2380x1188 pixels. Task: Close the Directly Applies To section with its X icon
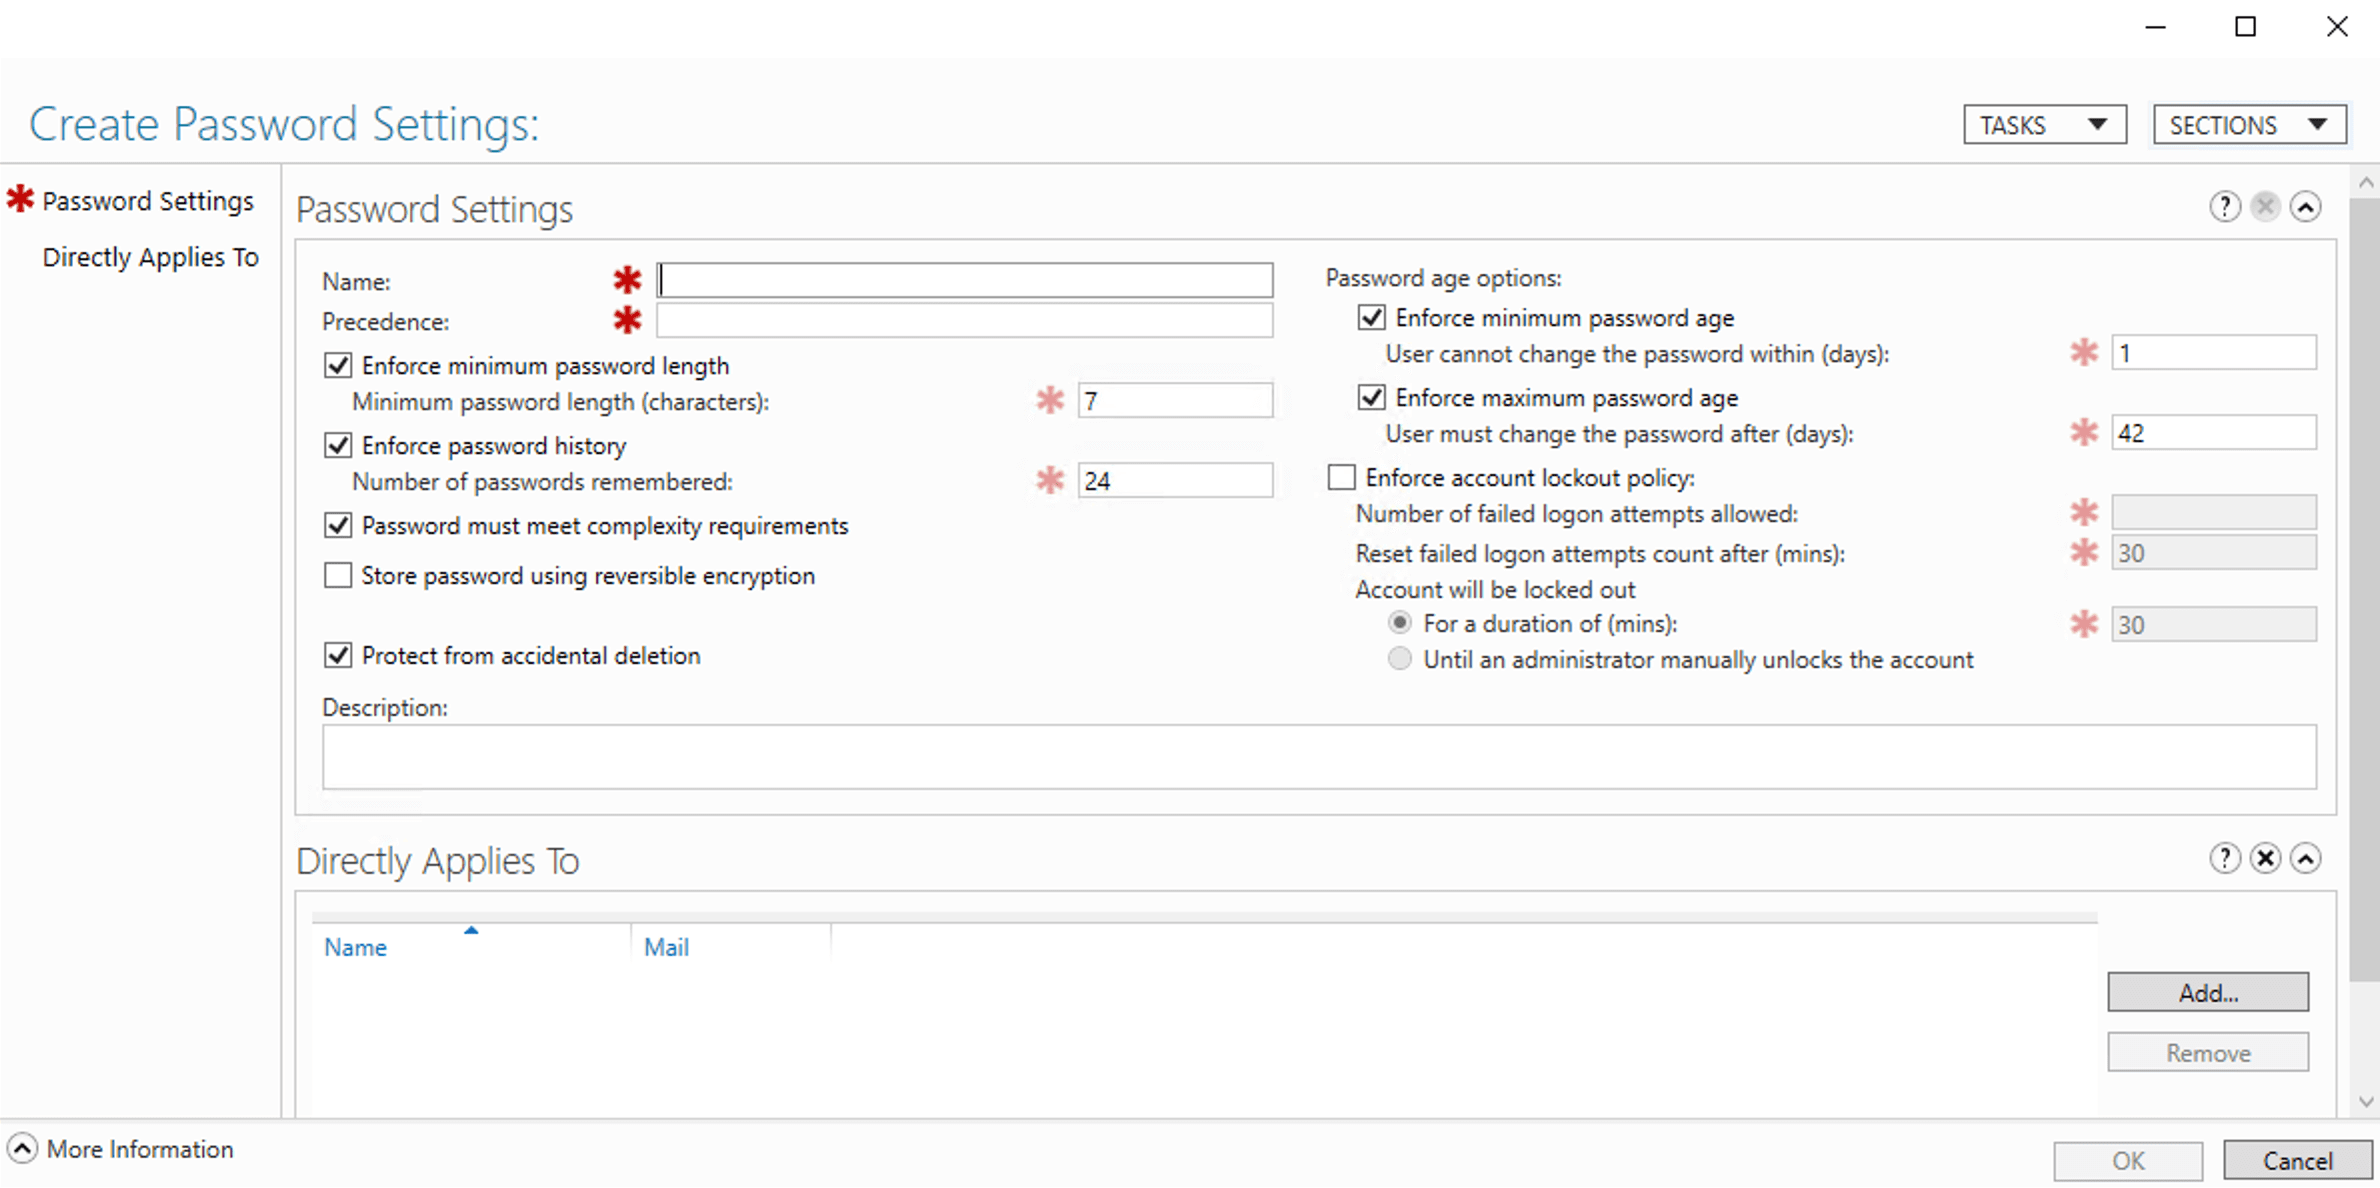tap(2266, 858)
